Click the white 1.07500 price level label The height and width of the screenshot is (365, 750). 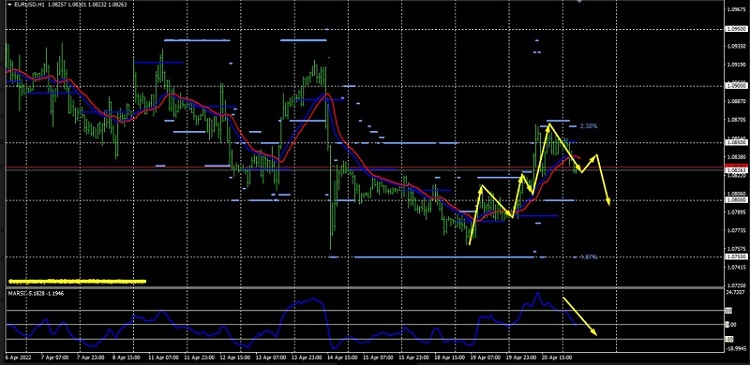pyautogui.click(x=736, y=256)
